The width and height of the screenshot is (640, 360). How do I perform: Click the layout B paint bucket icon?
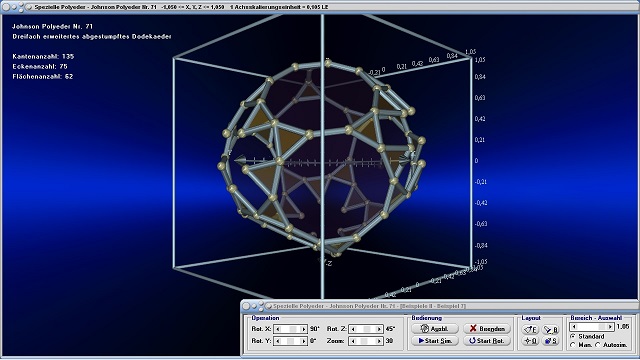pyautogui.click(x=551, y=329)
